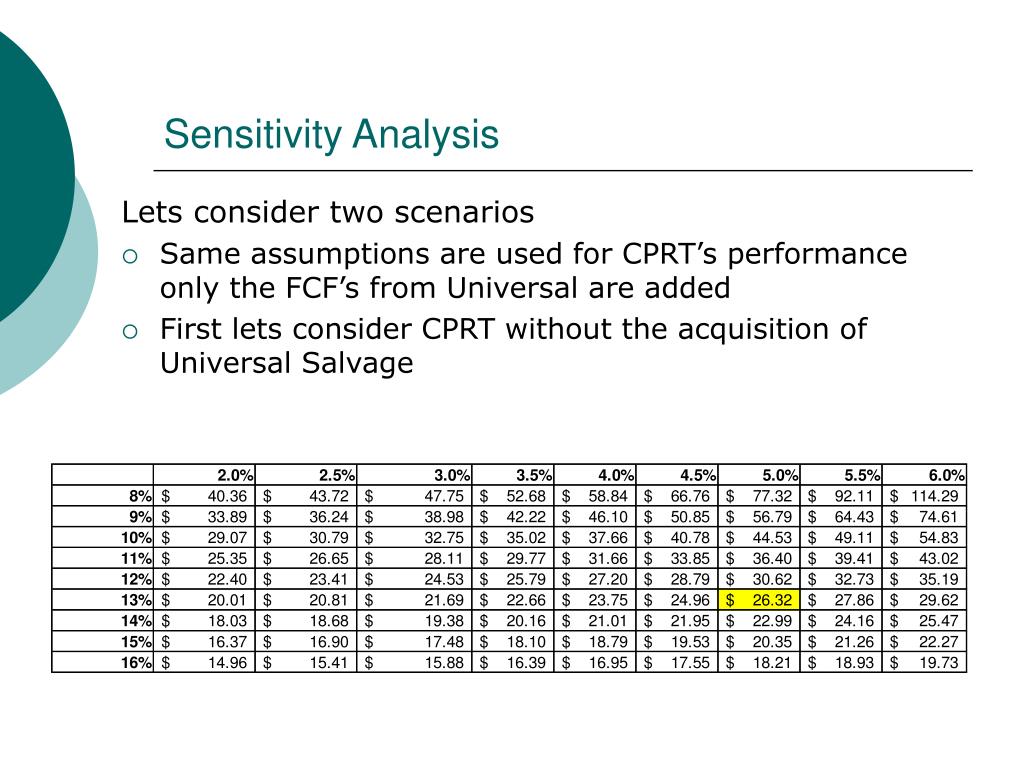Click the 'Universal Salvage' text line
This screenshot has height=768, width=1024.
(x=287, y=363)
